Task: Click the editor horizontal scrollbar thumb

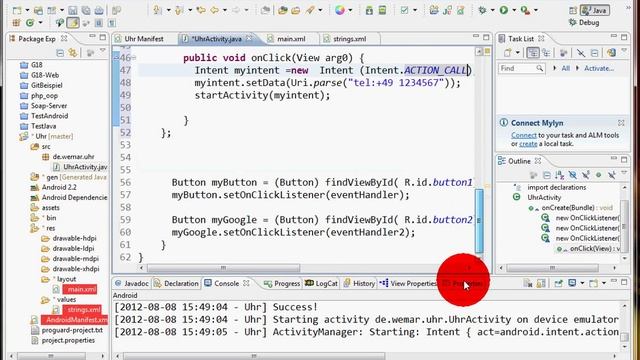Action: point(223,268)
